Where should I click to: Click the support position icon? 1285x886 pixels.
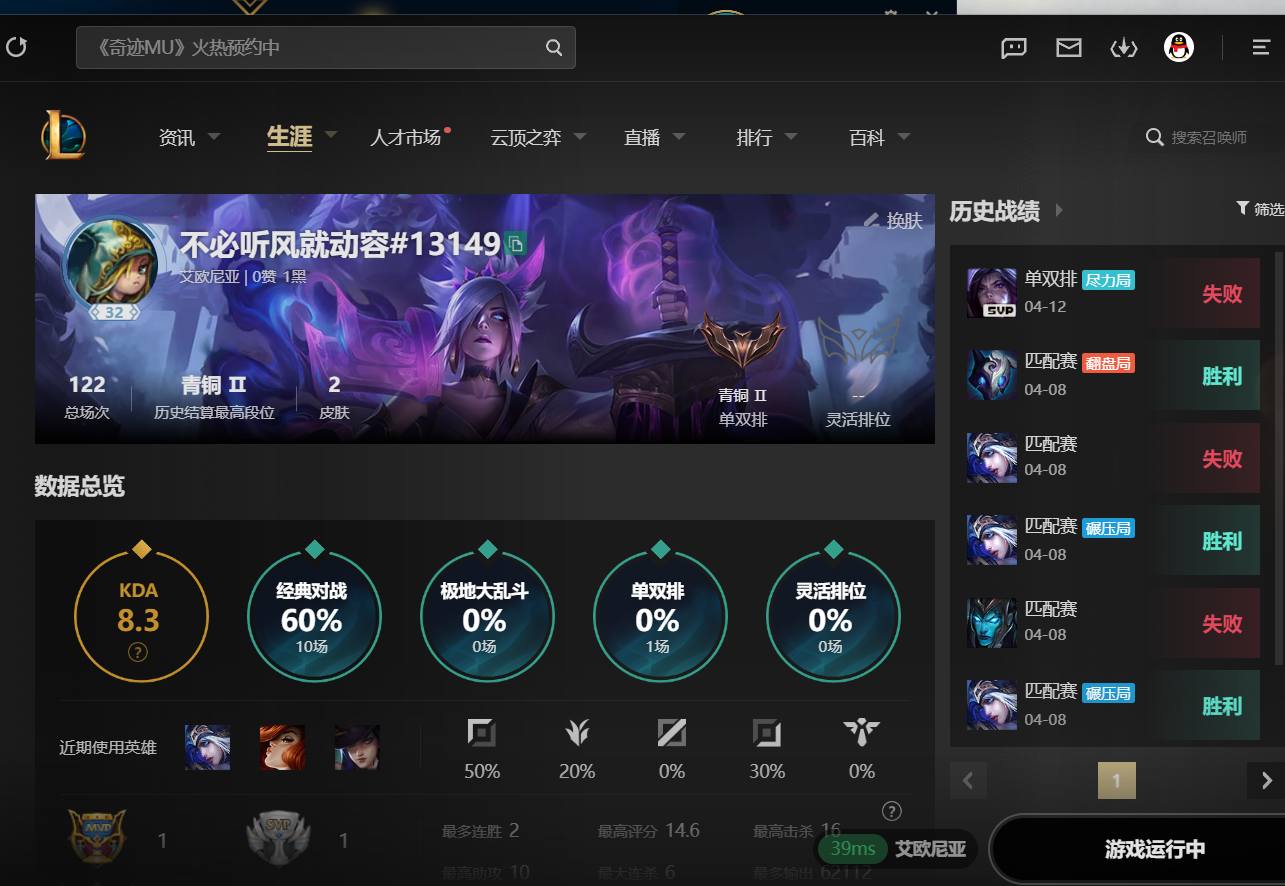861,734
